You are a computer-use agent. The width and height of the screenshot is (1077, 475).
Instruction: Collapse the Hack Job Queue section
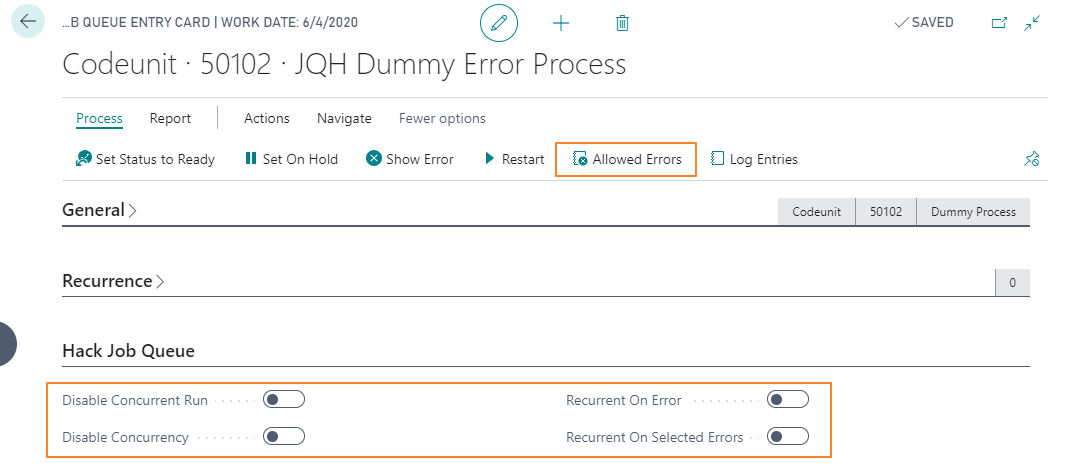(x=128, y=351)
